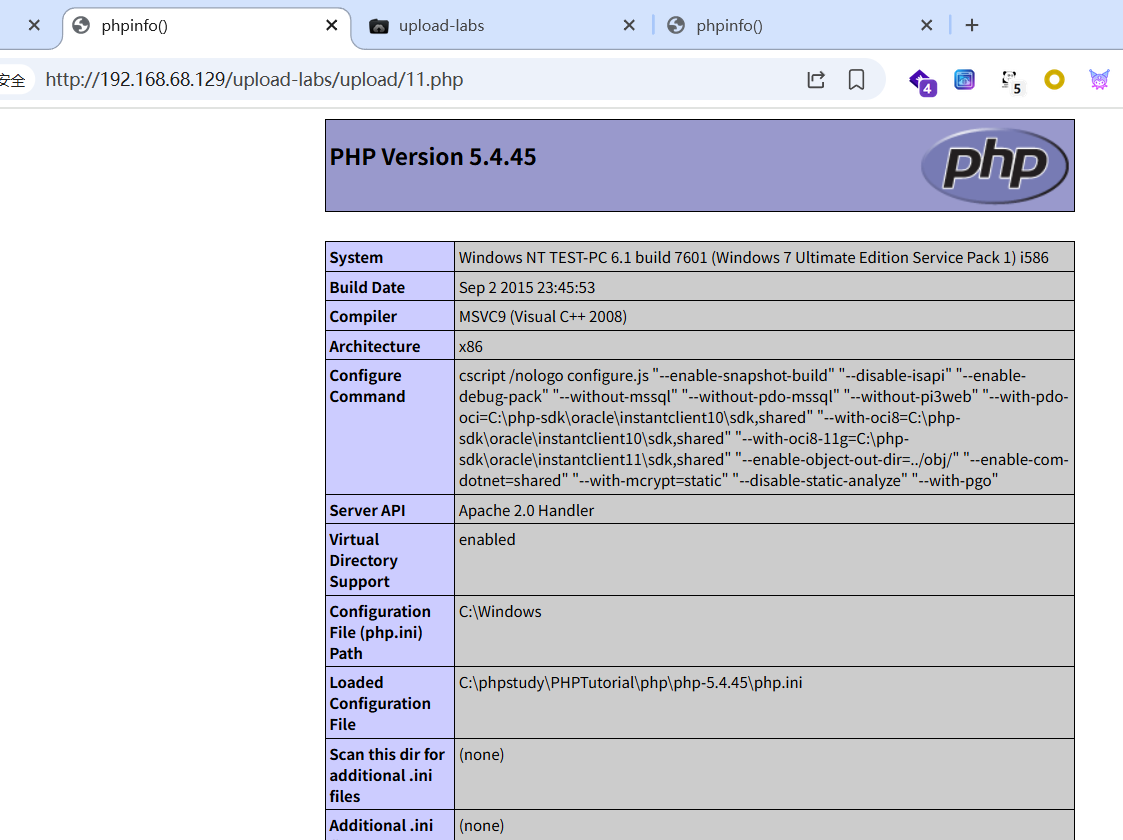Image resolution: width=1123 pixels, height=840 pixels.
Task: Open the scan extension with badge 5
Action: 1011,82
